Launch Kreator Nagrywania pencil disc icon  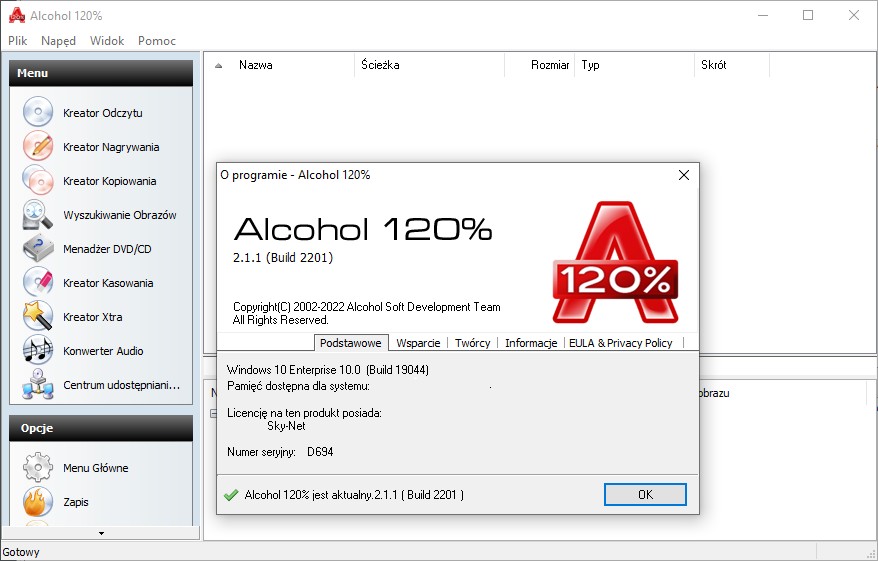(x=38, y=146)
